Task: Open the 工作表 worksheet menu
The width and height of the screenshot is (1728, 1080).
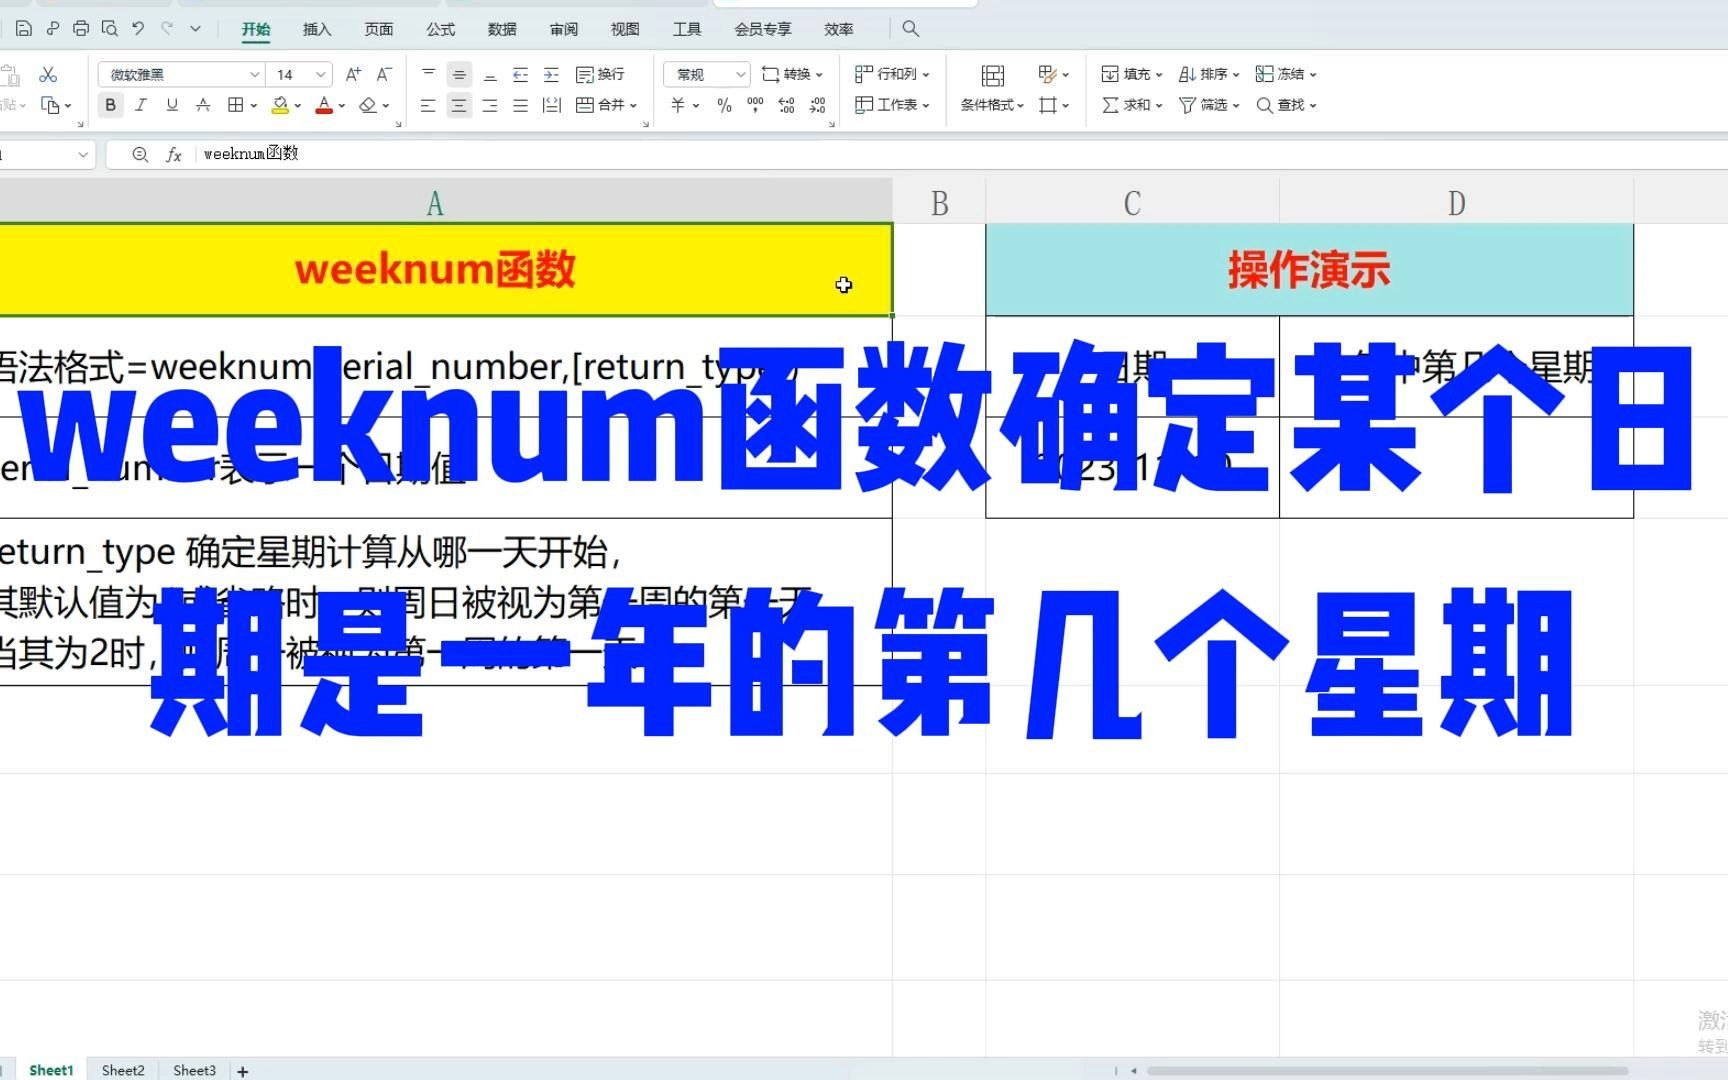Action: [892, 105]
